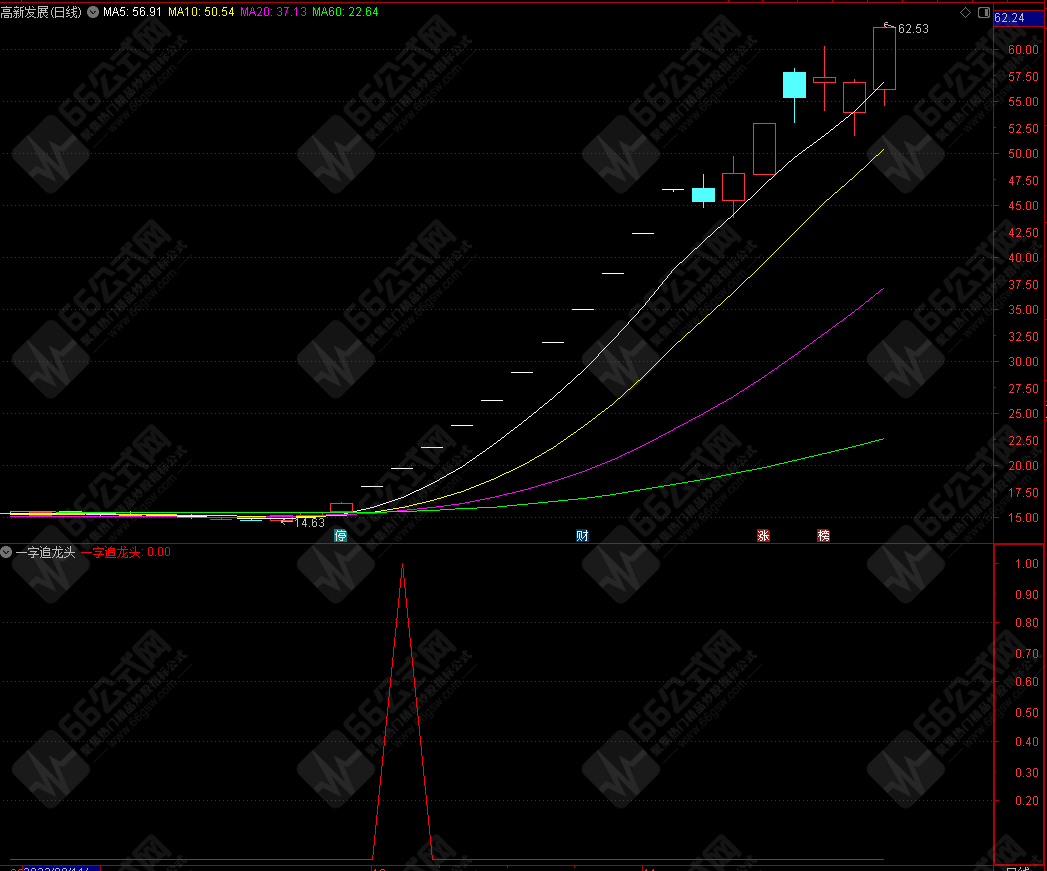
Task: Click the window layout icon beside the diamond
Action: click(x=984, y=13)
